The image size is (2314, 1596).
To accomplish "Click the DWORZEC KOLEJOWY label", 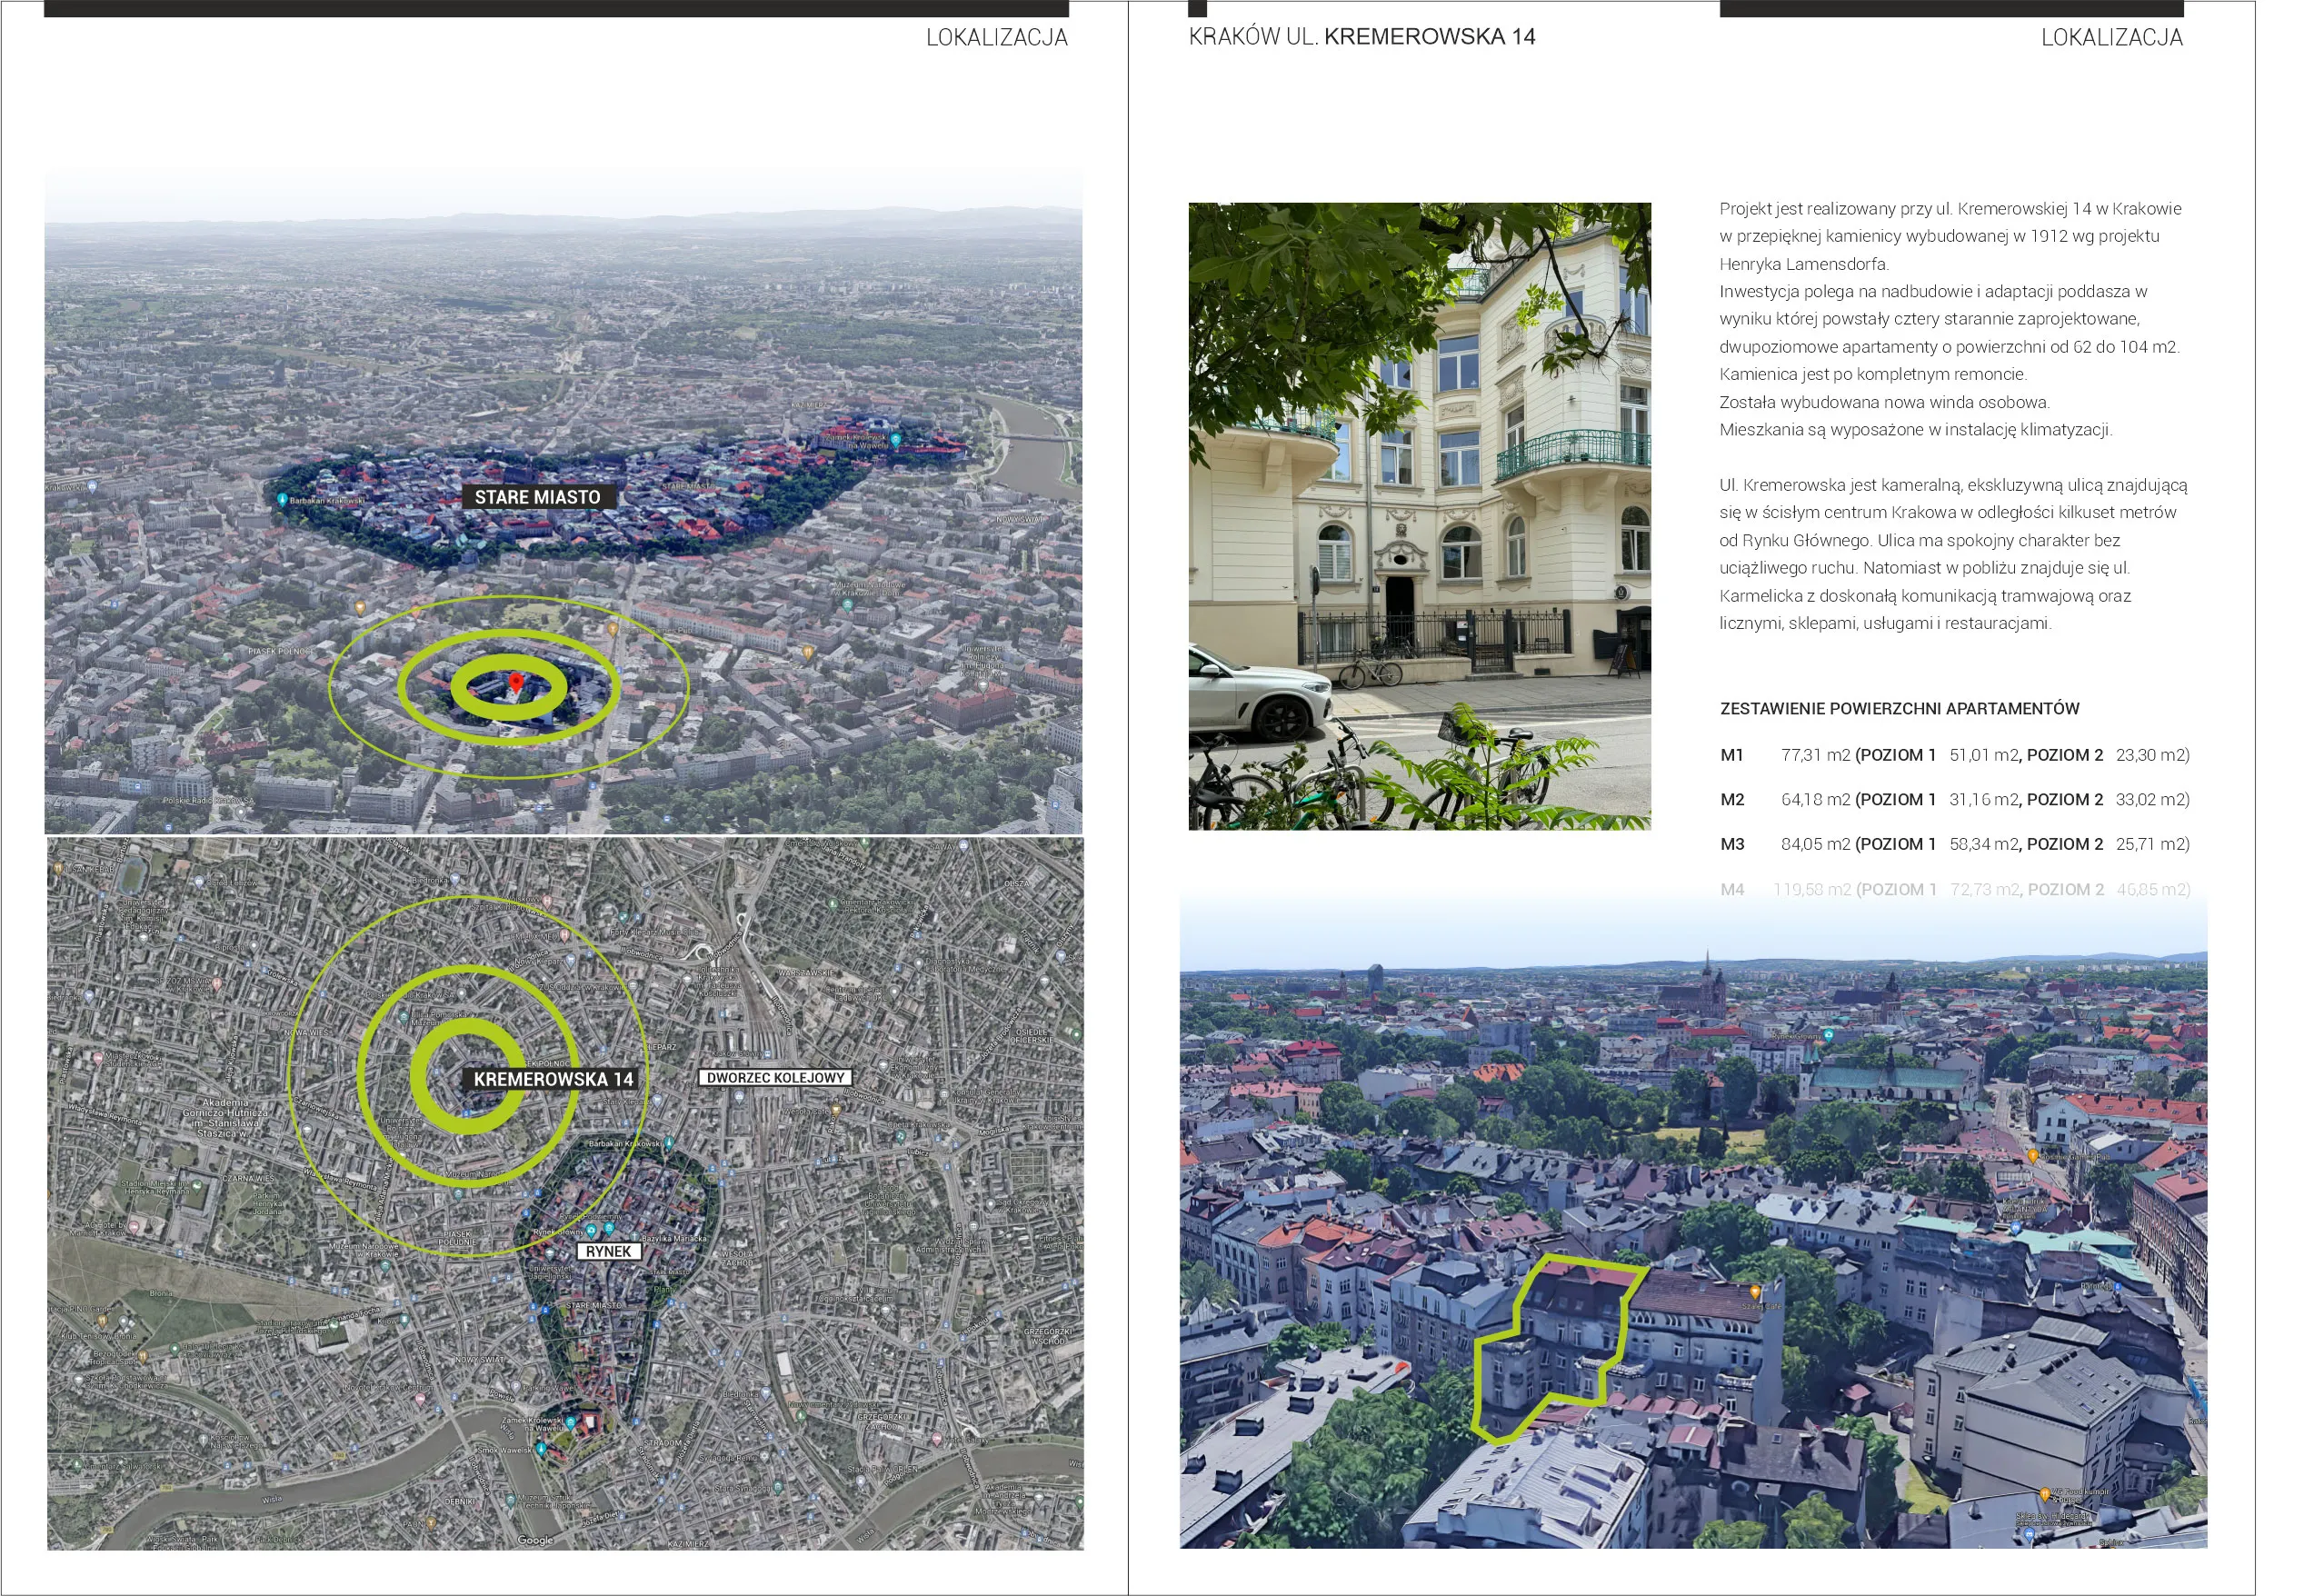I will pos(775,1078).
